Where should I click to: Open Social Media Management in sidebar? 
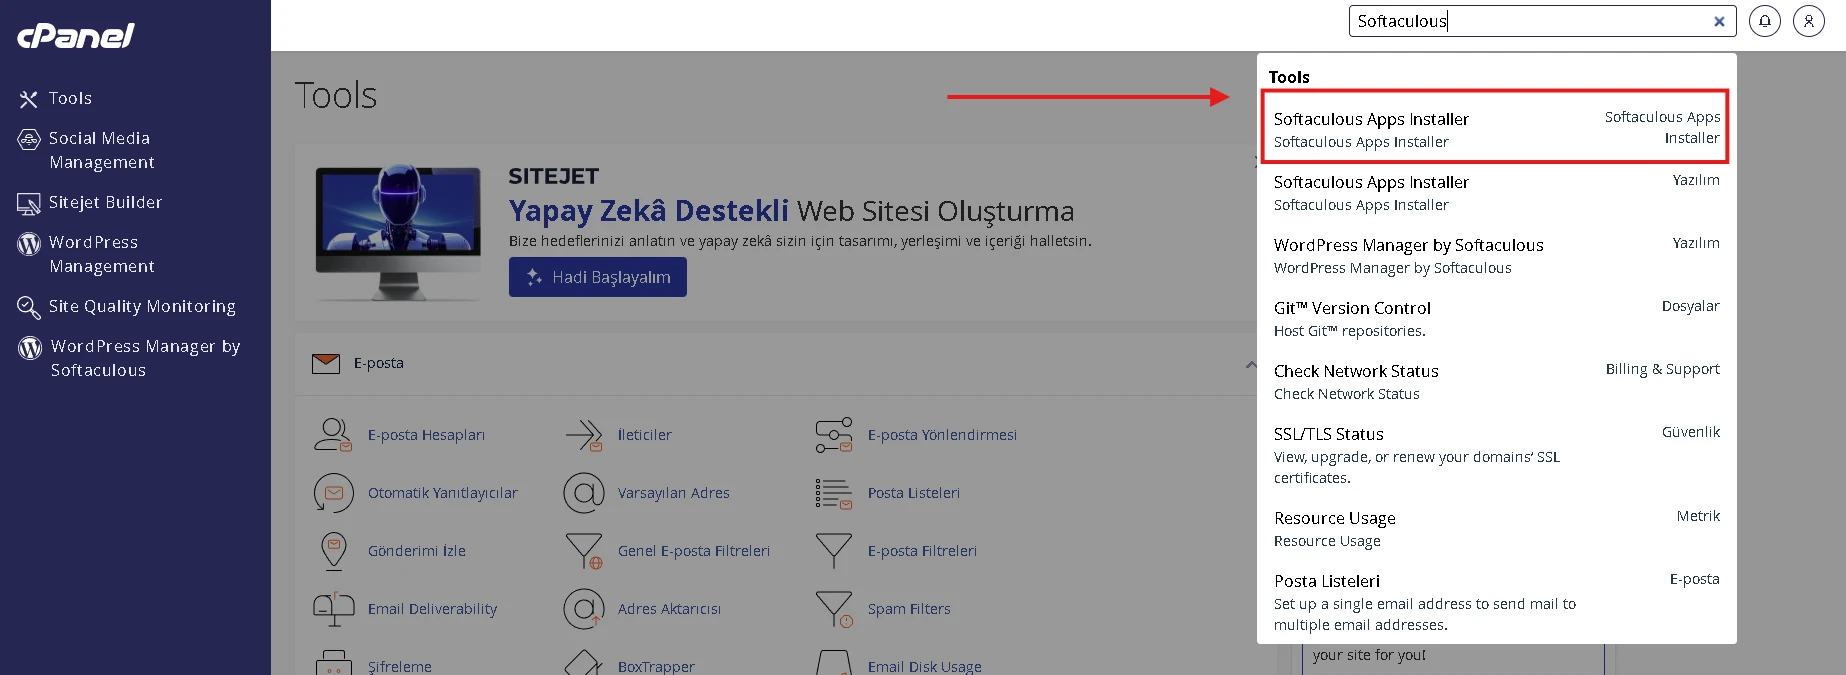(x=101, y=150)
